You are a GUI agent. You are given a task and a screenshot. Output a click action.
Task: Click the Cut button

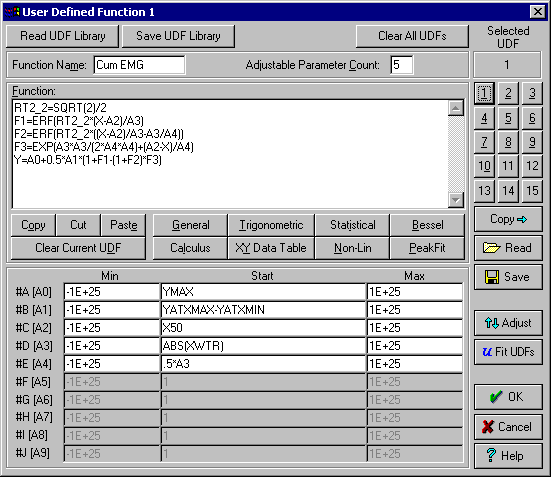(78, 225)
